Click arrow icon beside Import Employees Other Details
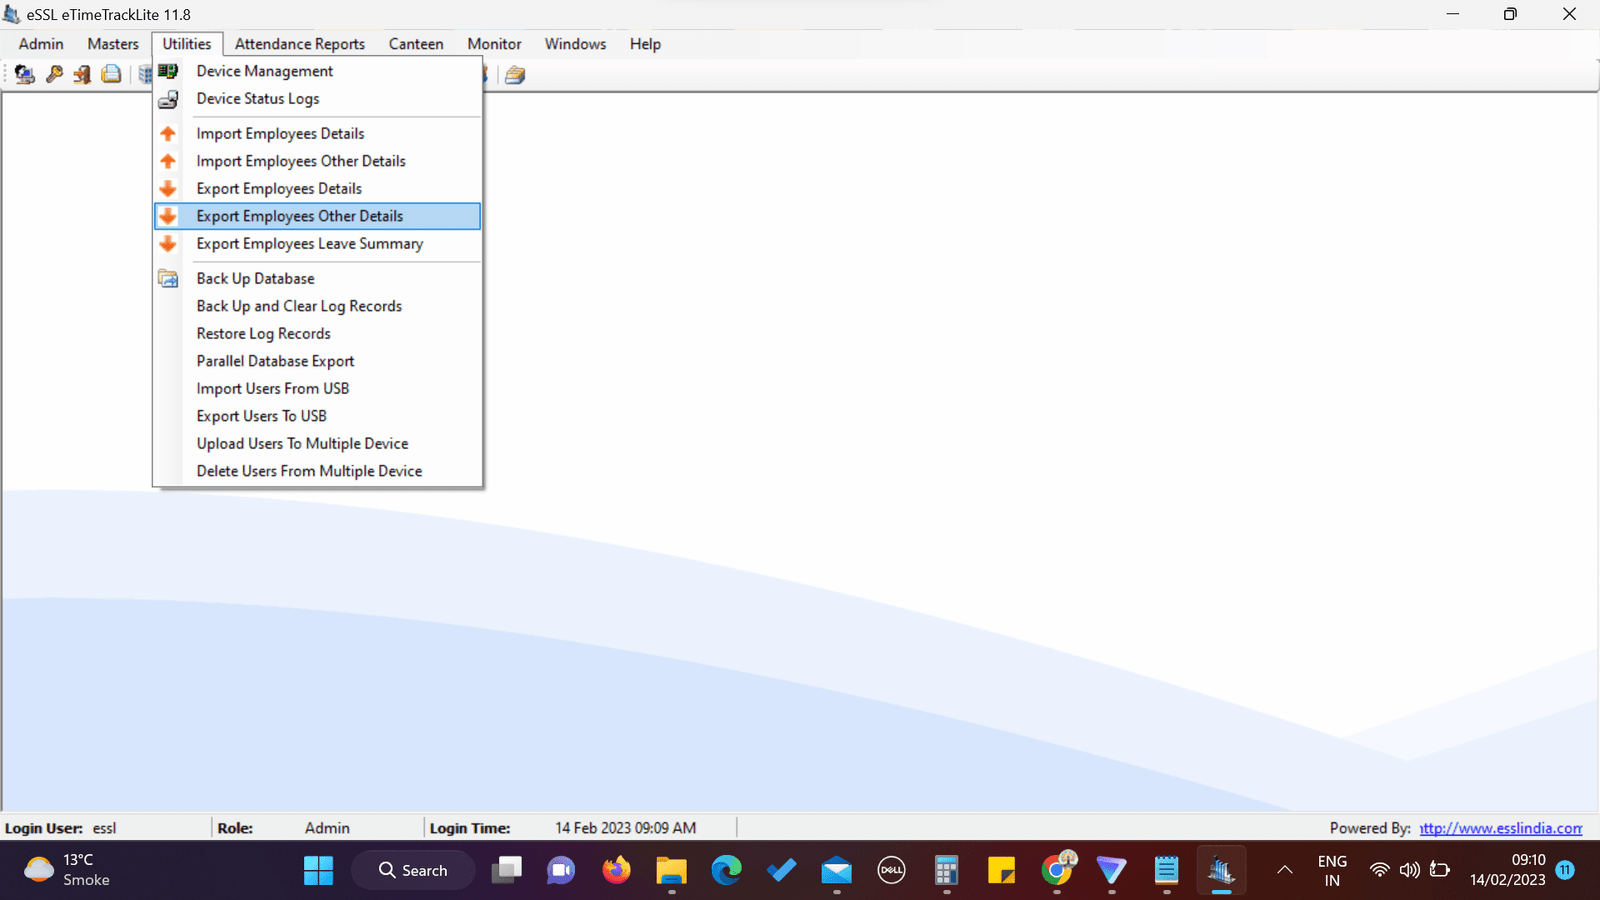 168,161
